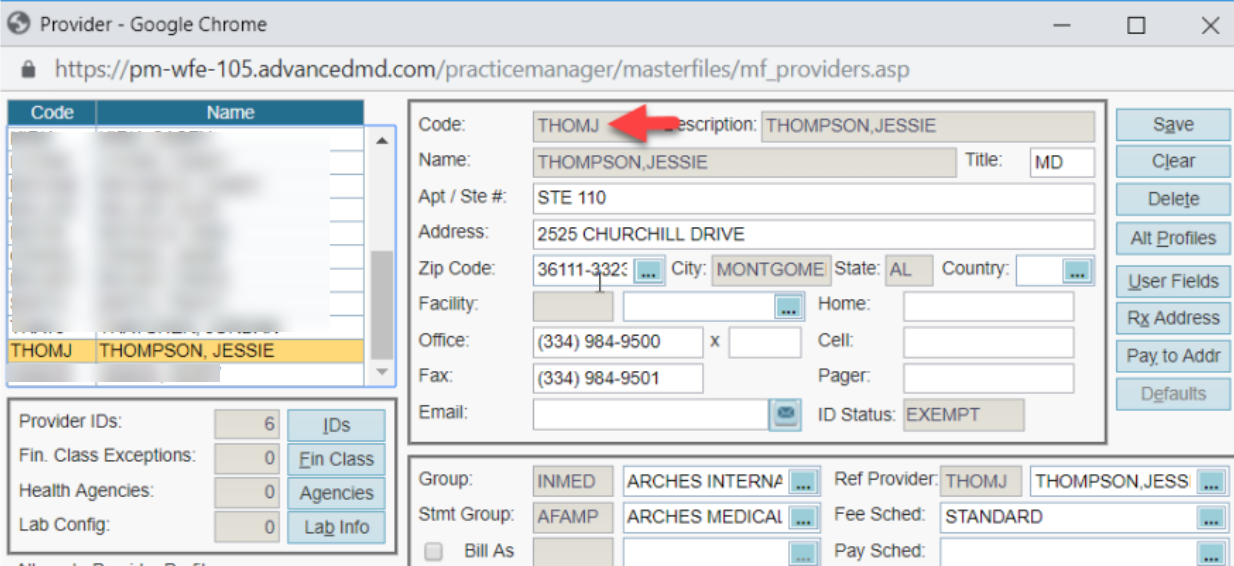Image resolution: width=1234 pixels, height=566 pixels.
Task: Maximize the Provider Chrome window
Action: (x=1136, y=26)
